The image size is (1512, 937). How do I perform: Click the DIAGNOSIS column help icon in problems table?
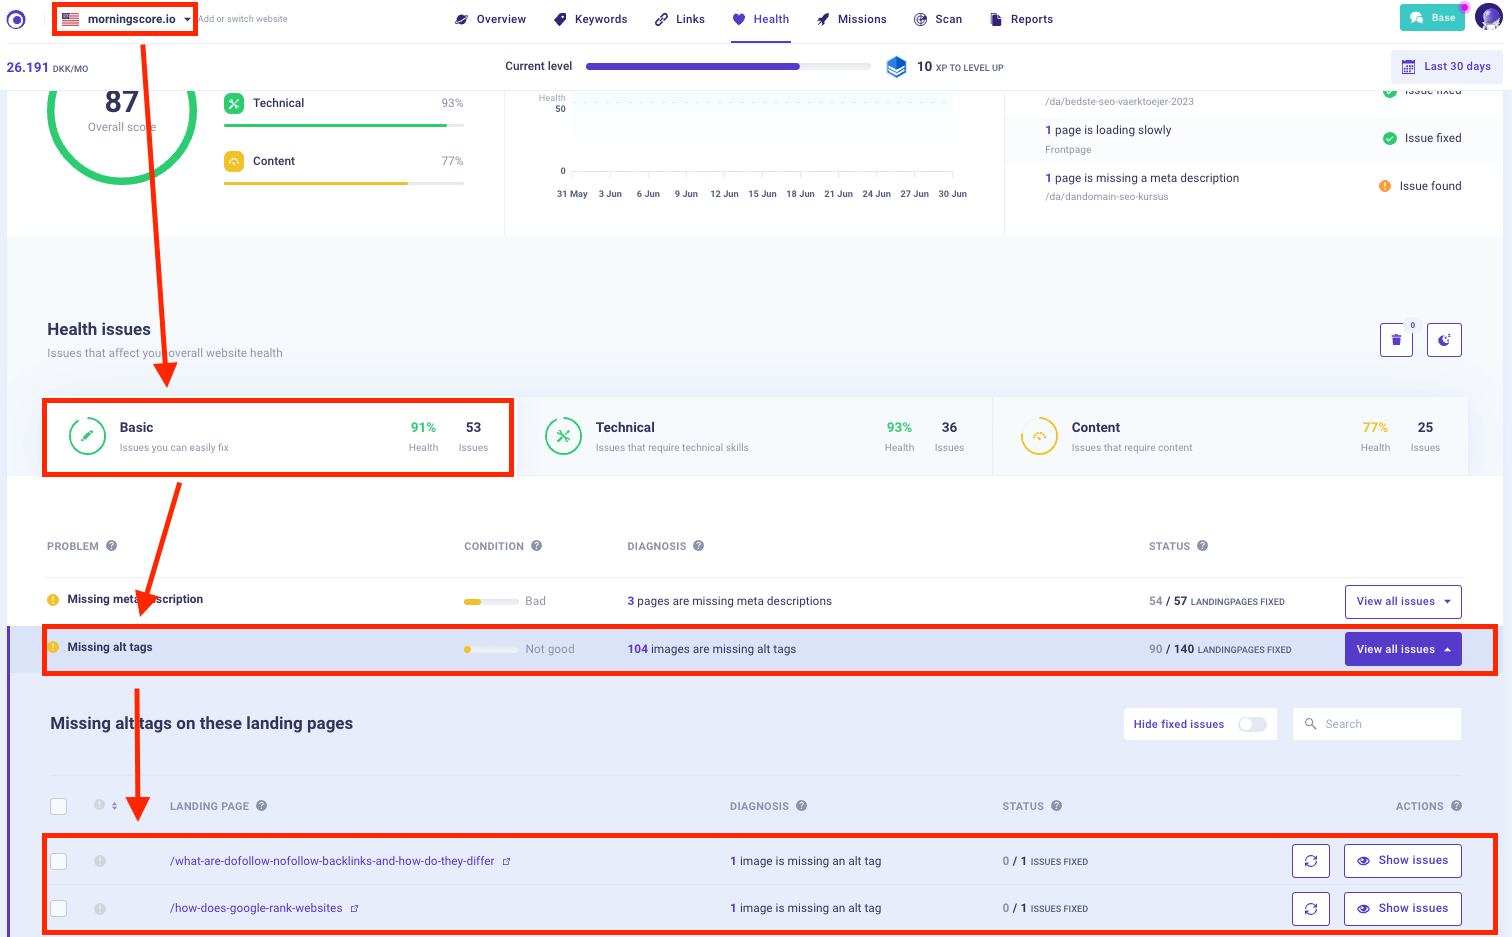[699, 546]
